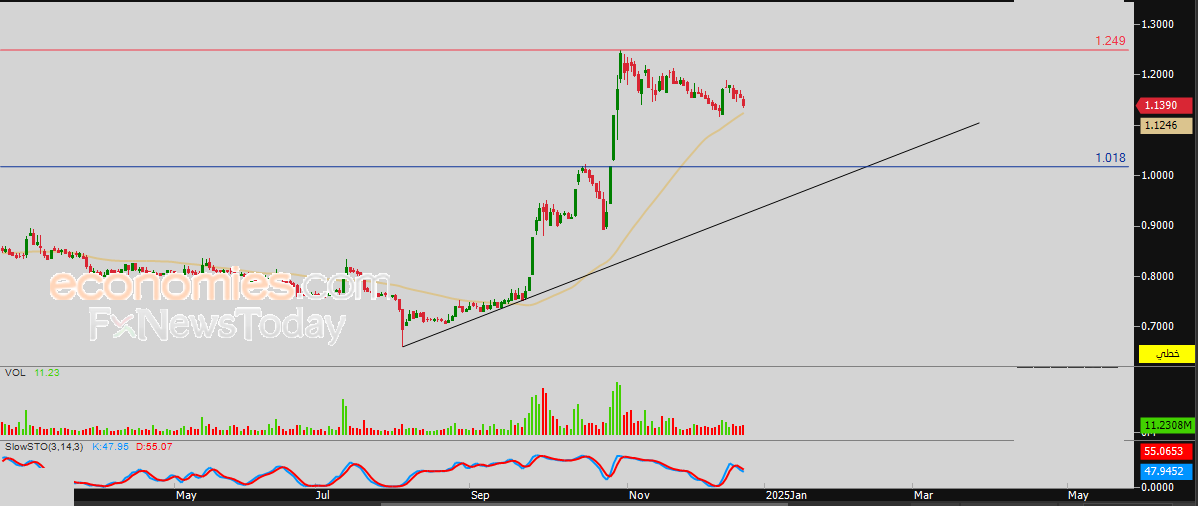1198x506 pixels.
Task: Click the 0.9000 price axis label
Action: [1158, 225]
